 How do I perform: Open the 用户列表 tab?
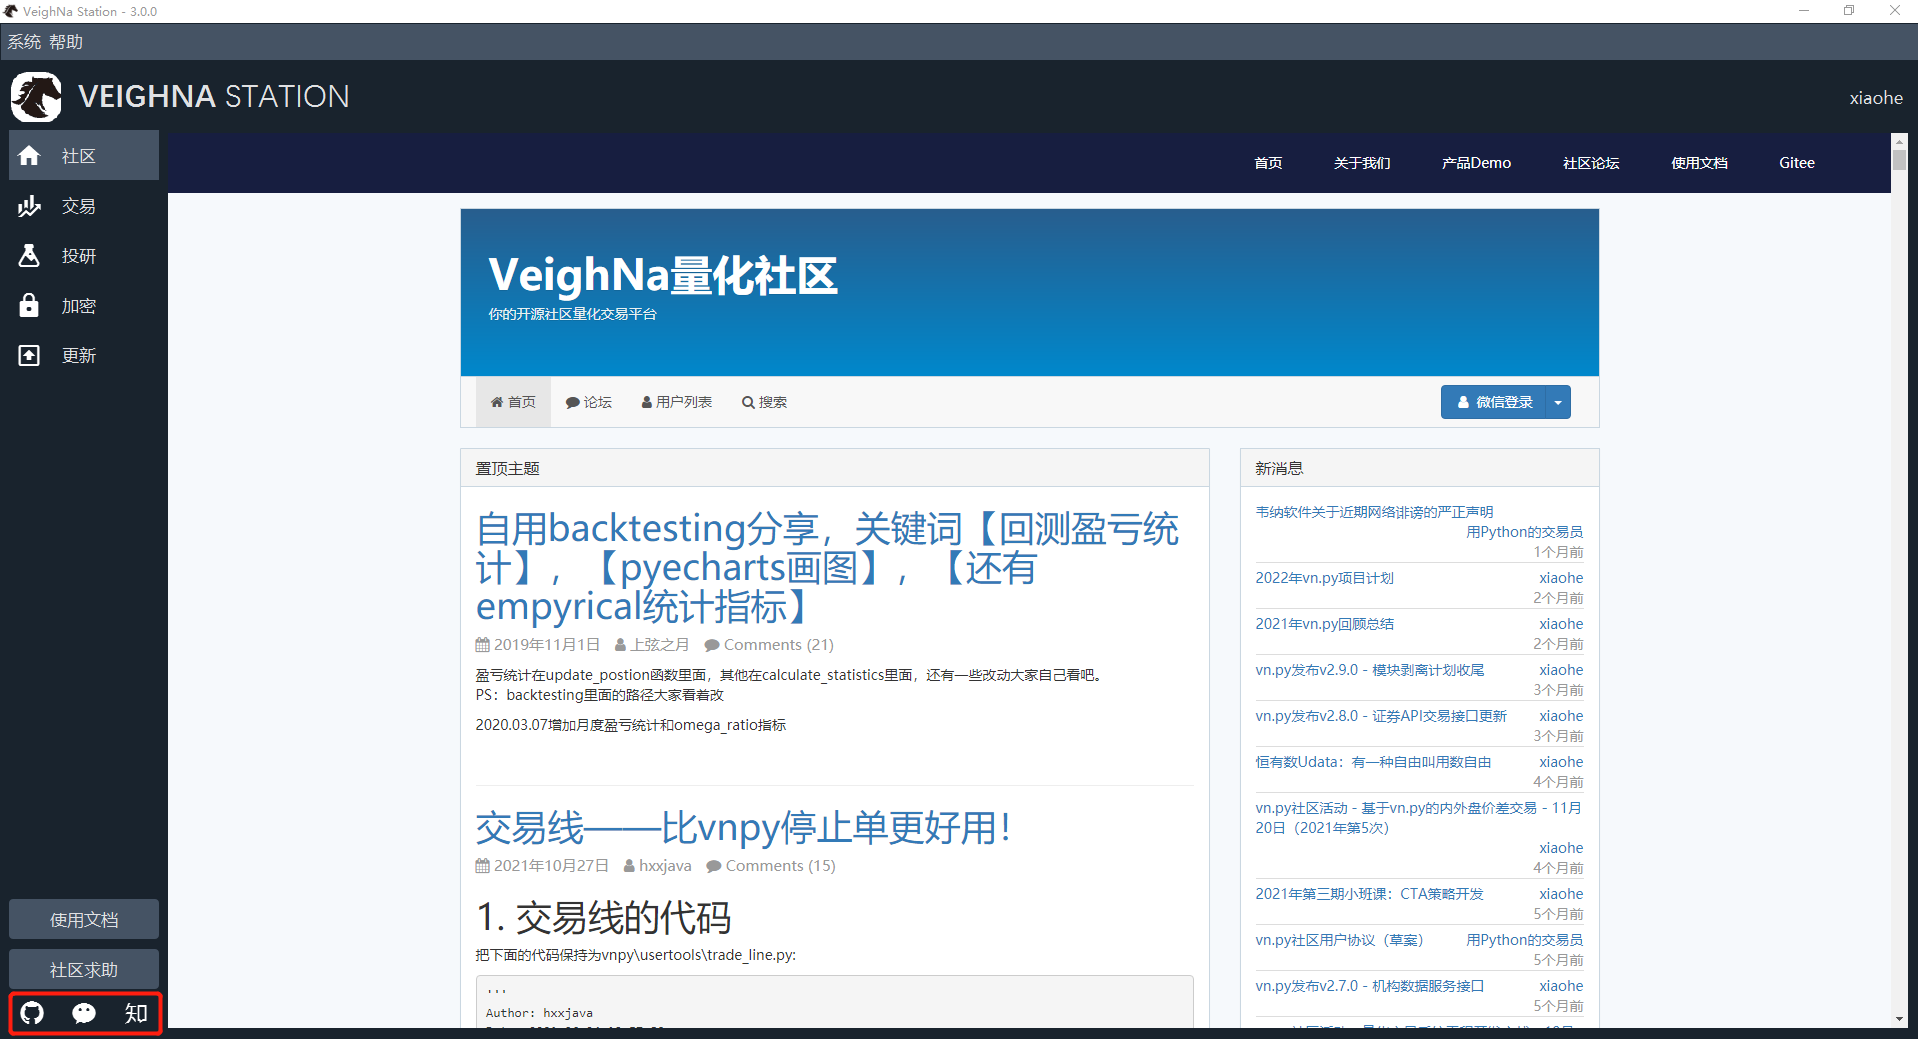[676, 401]
